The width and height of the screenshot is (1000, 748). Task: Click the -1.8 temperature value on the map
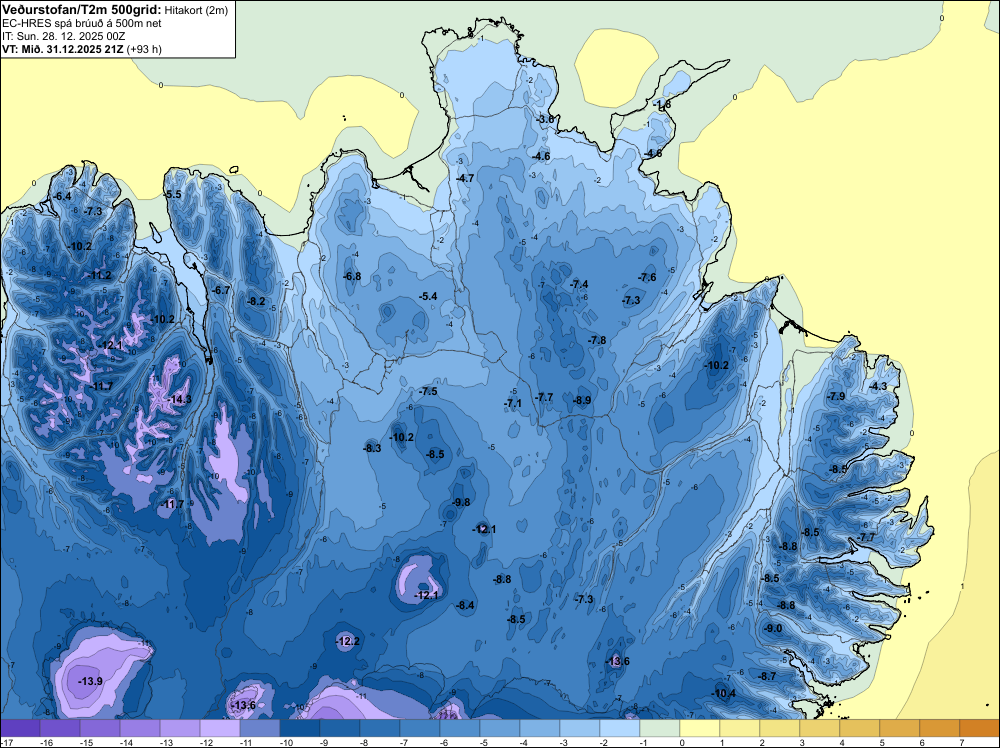point(662,105)
